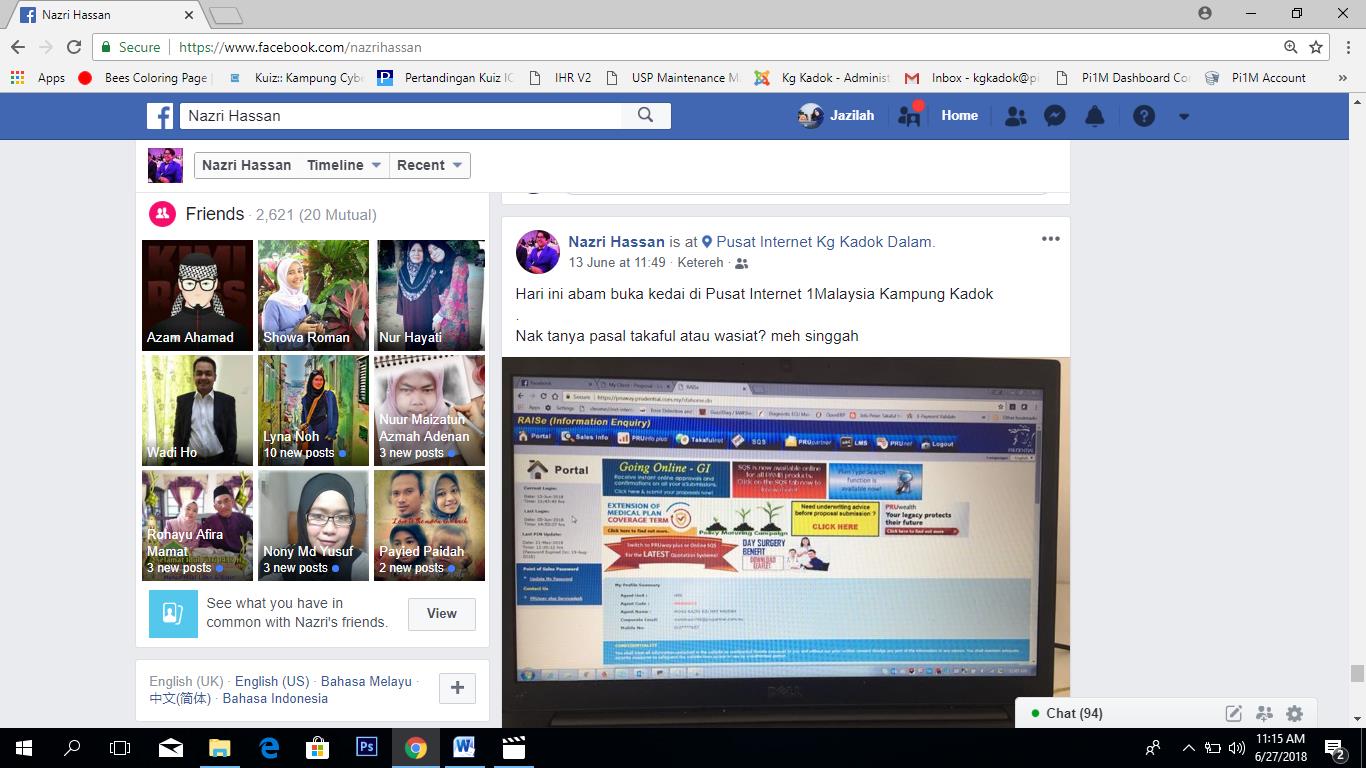Viewport: 1366px width, 768px height.
Task: Click the Facebook logo icon
Action: pos(160,116)
